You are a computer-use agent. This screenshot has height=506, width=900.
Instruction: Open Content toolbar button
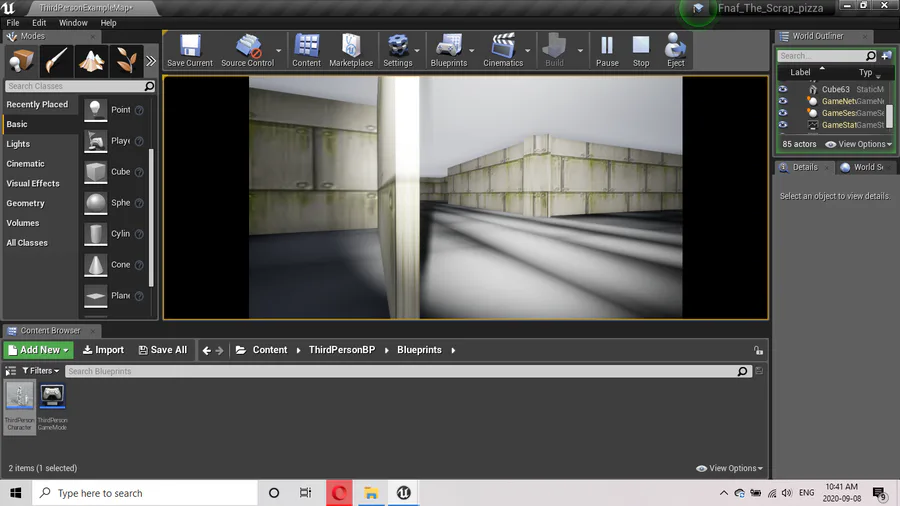coord(307,50)
